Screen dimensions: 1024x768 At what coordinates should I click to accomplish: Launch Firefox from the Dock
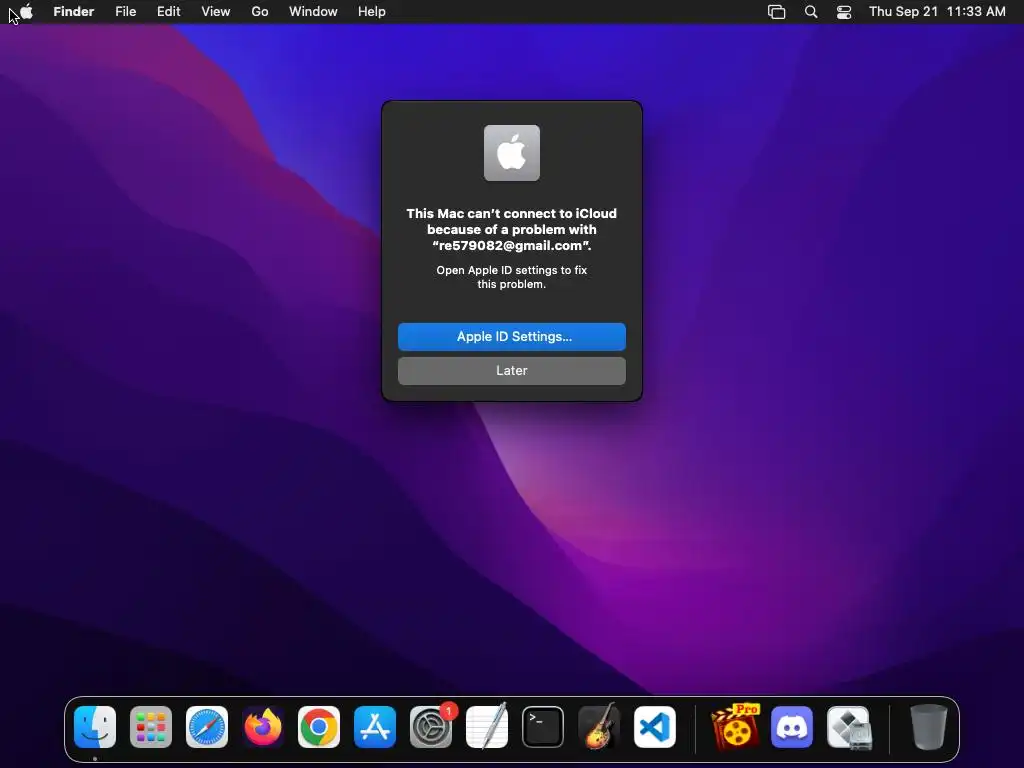(263, 727)
